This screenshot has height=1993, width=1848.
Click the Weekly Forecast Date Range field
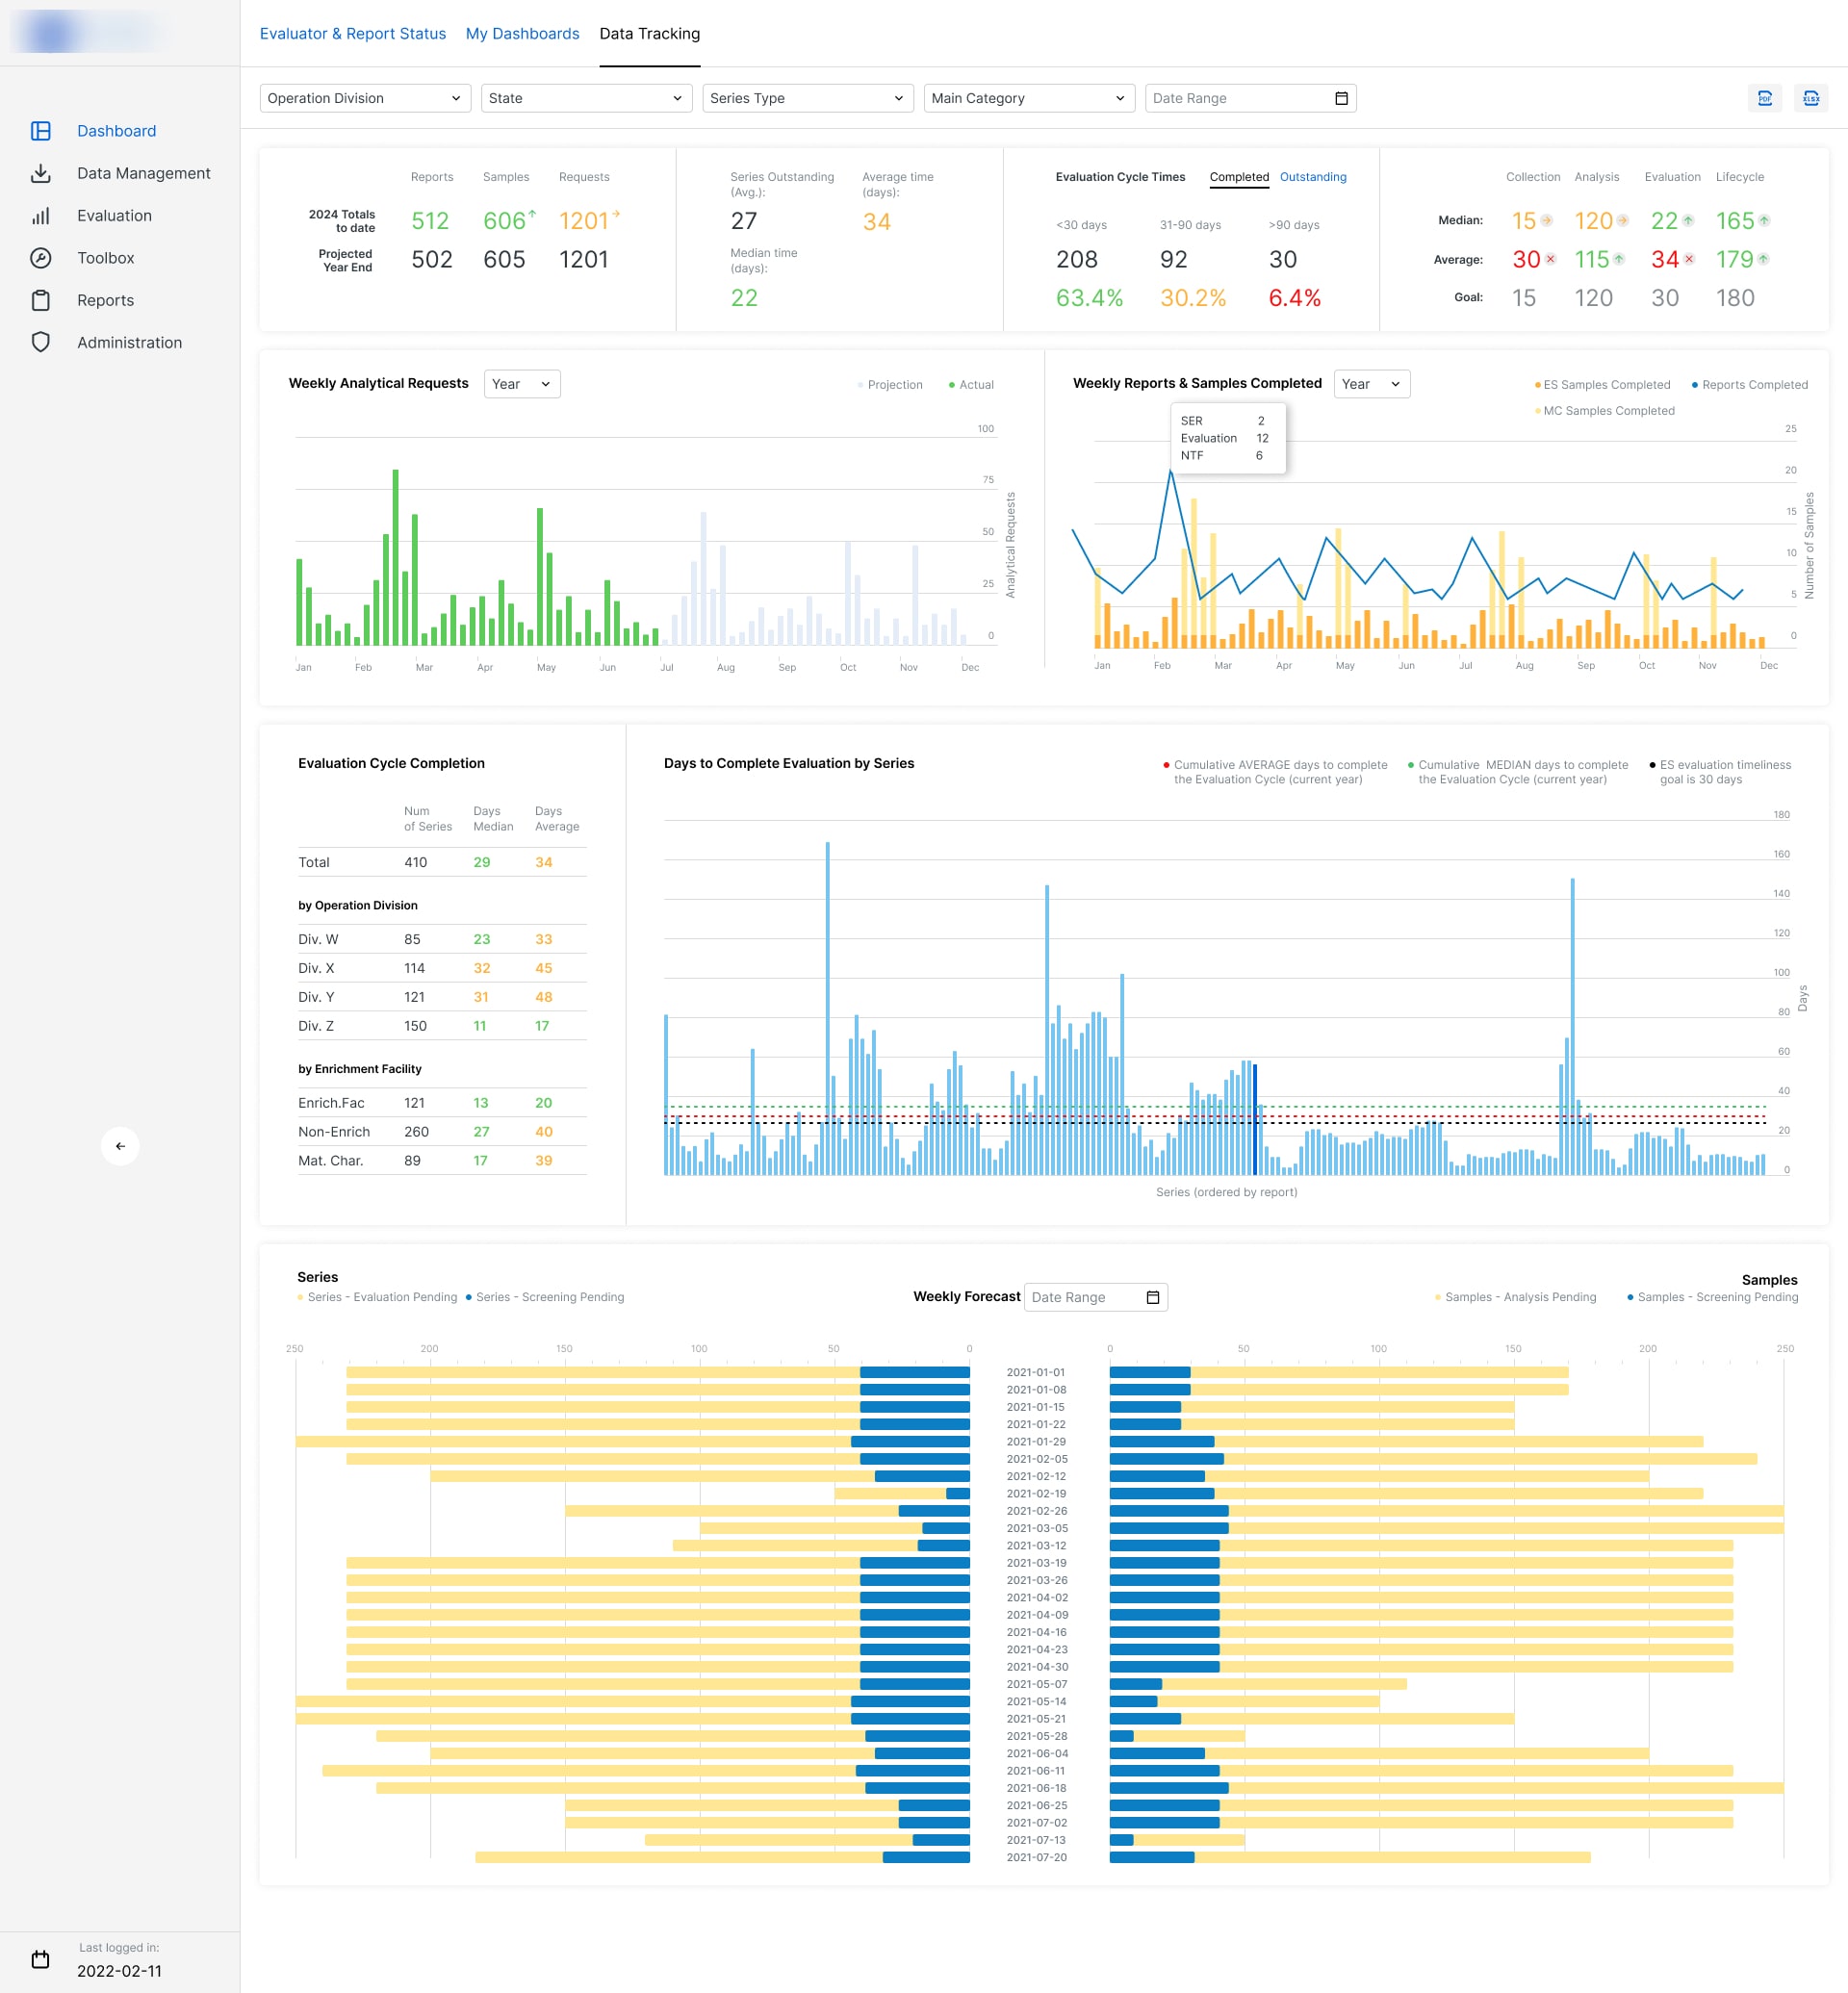click(x=1096, y=1297)
